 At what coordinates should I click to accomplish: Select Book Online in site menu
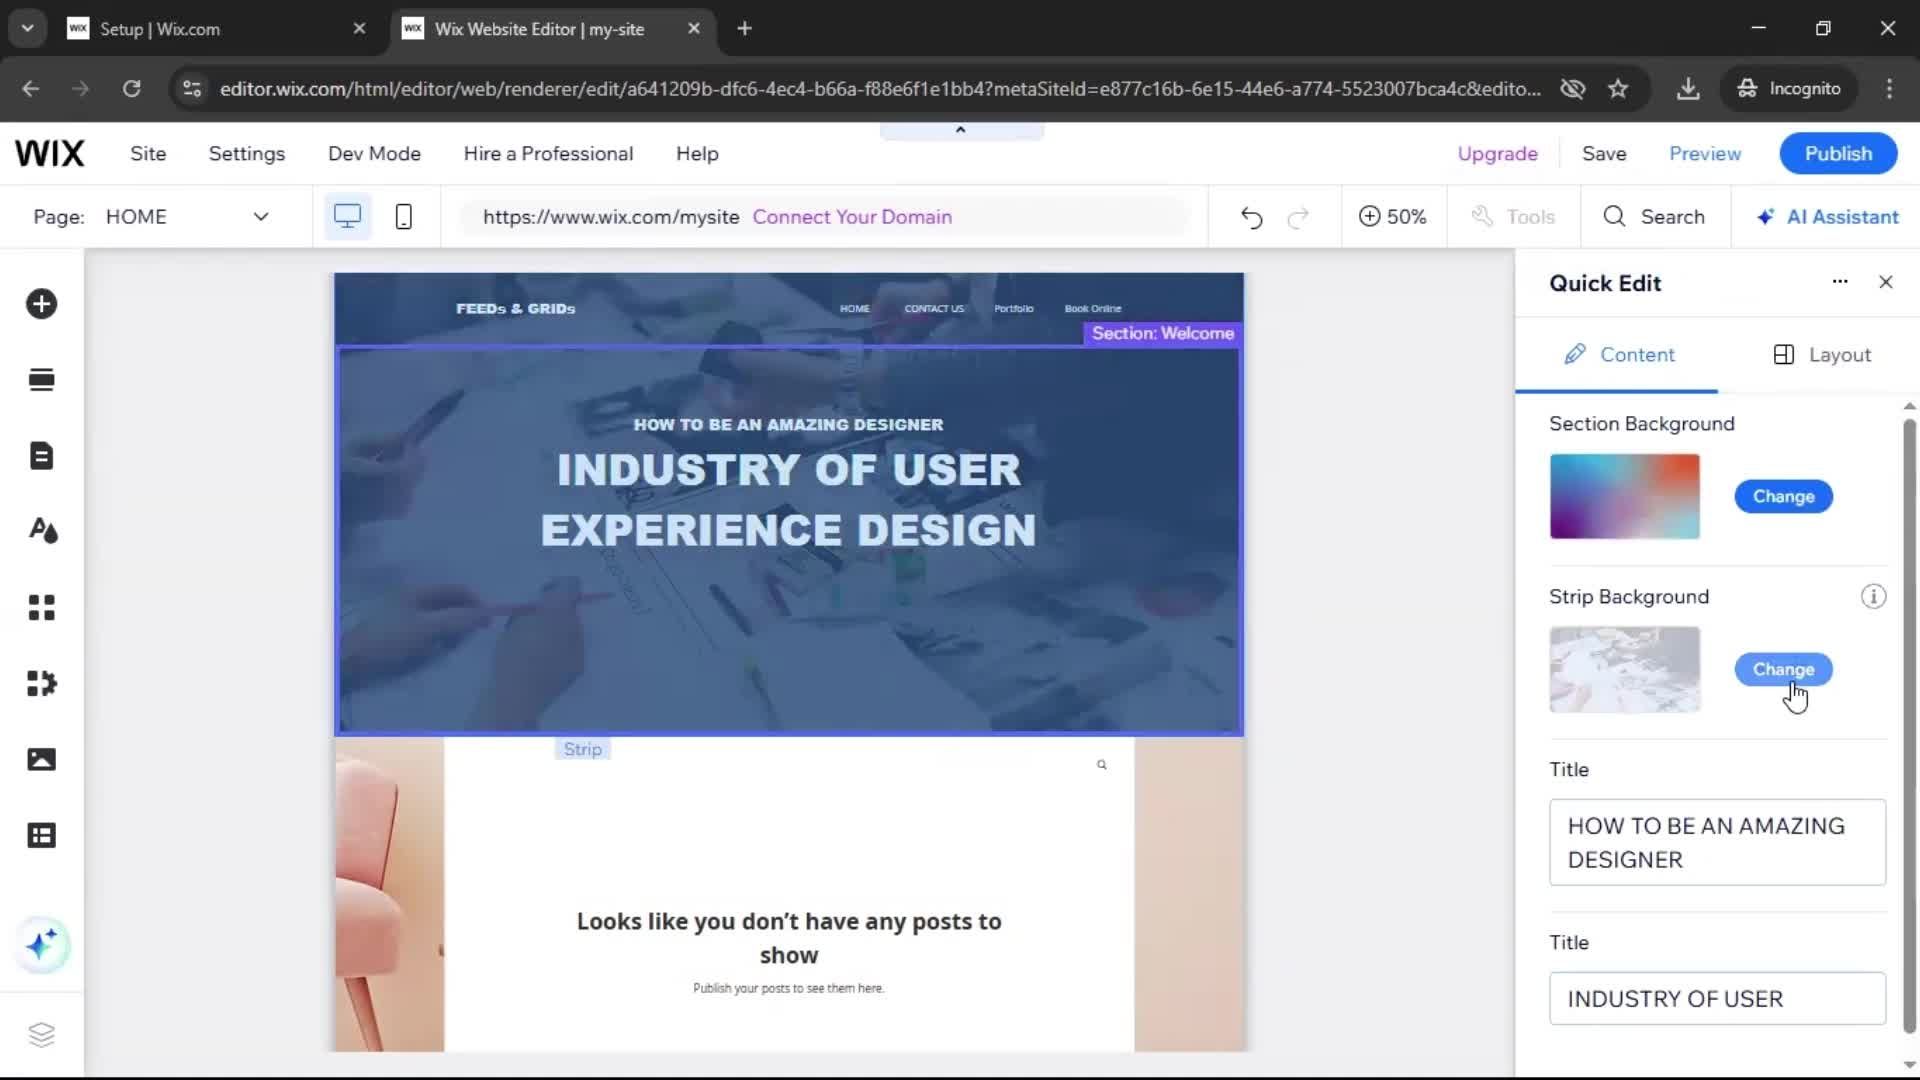click(1093, 308)
